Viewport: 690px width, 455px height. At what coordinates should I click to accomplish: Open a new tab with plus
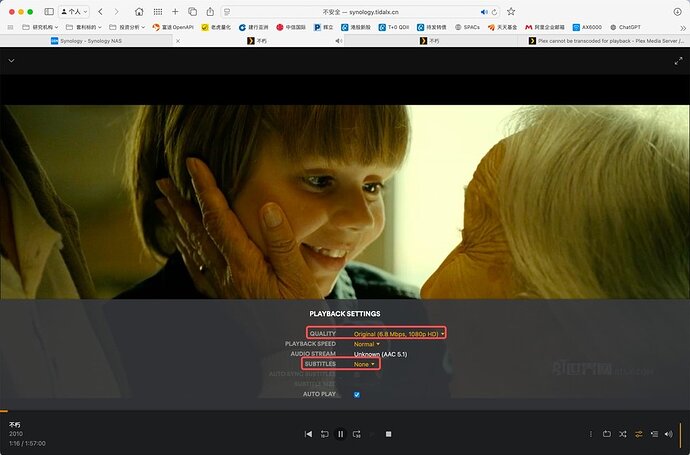(x=175, y=12)
